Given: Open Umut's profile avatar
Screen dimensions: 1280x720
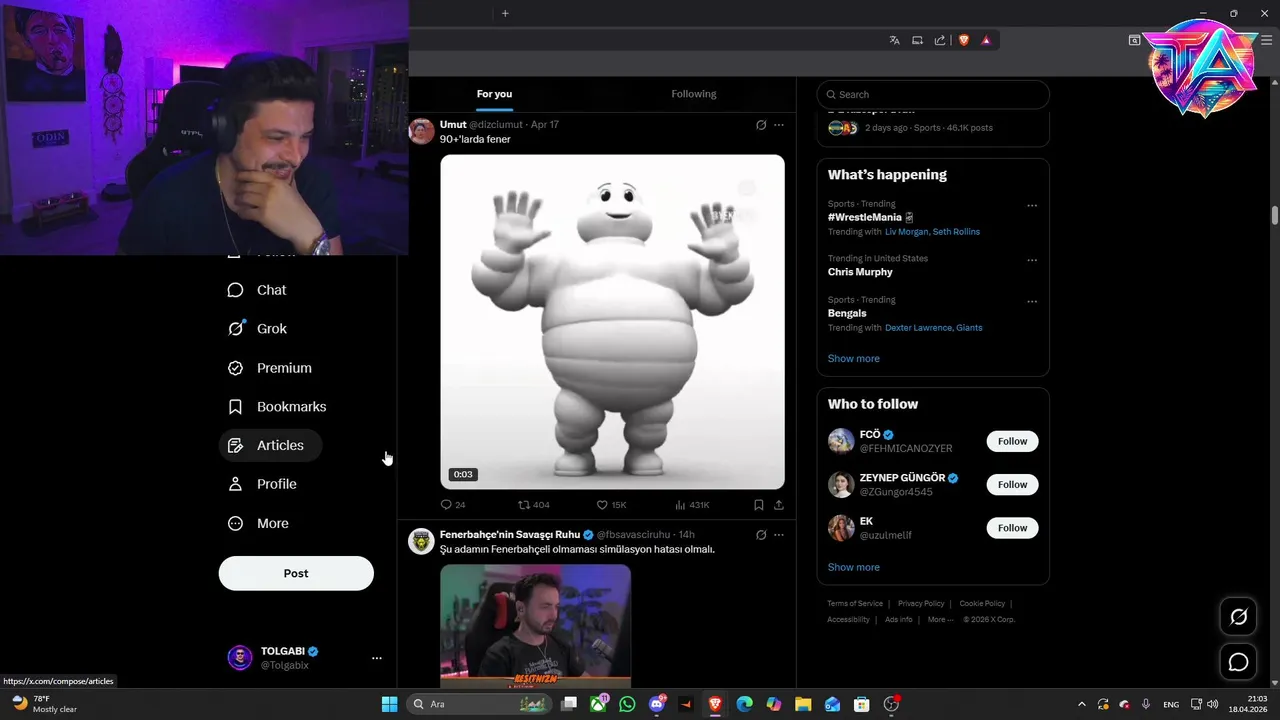Looking at the screenshot, I should 422,131.
